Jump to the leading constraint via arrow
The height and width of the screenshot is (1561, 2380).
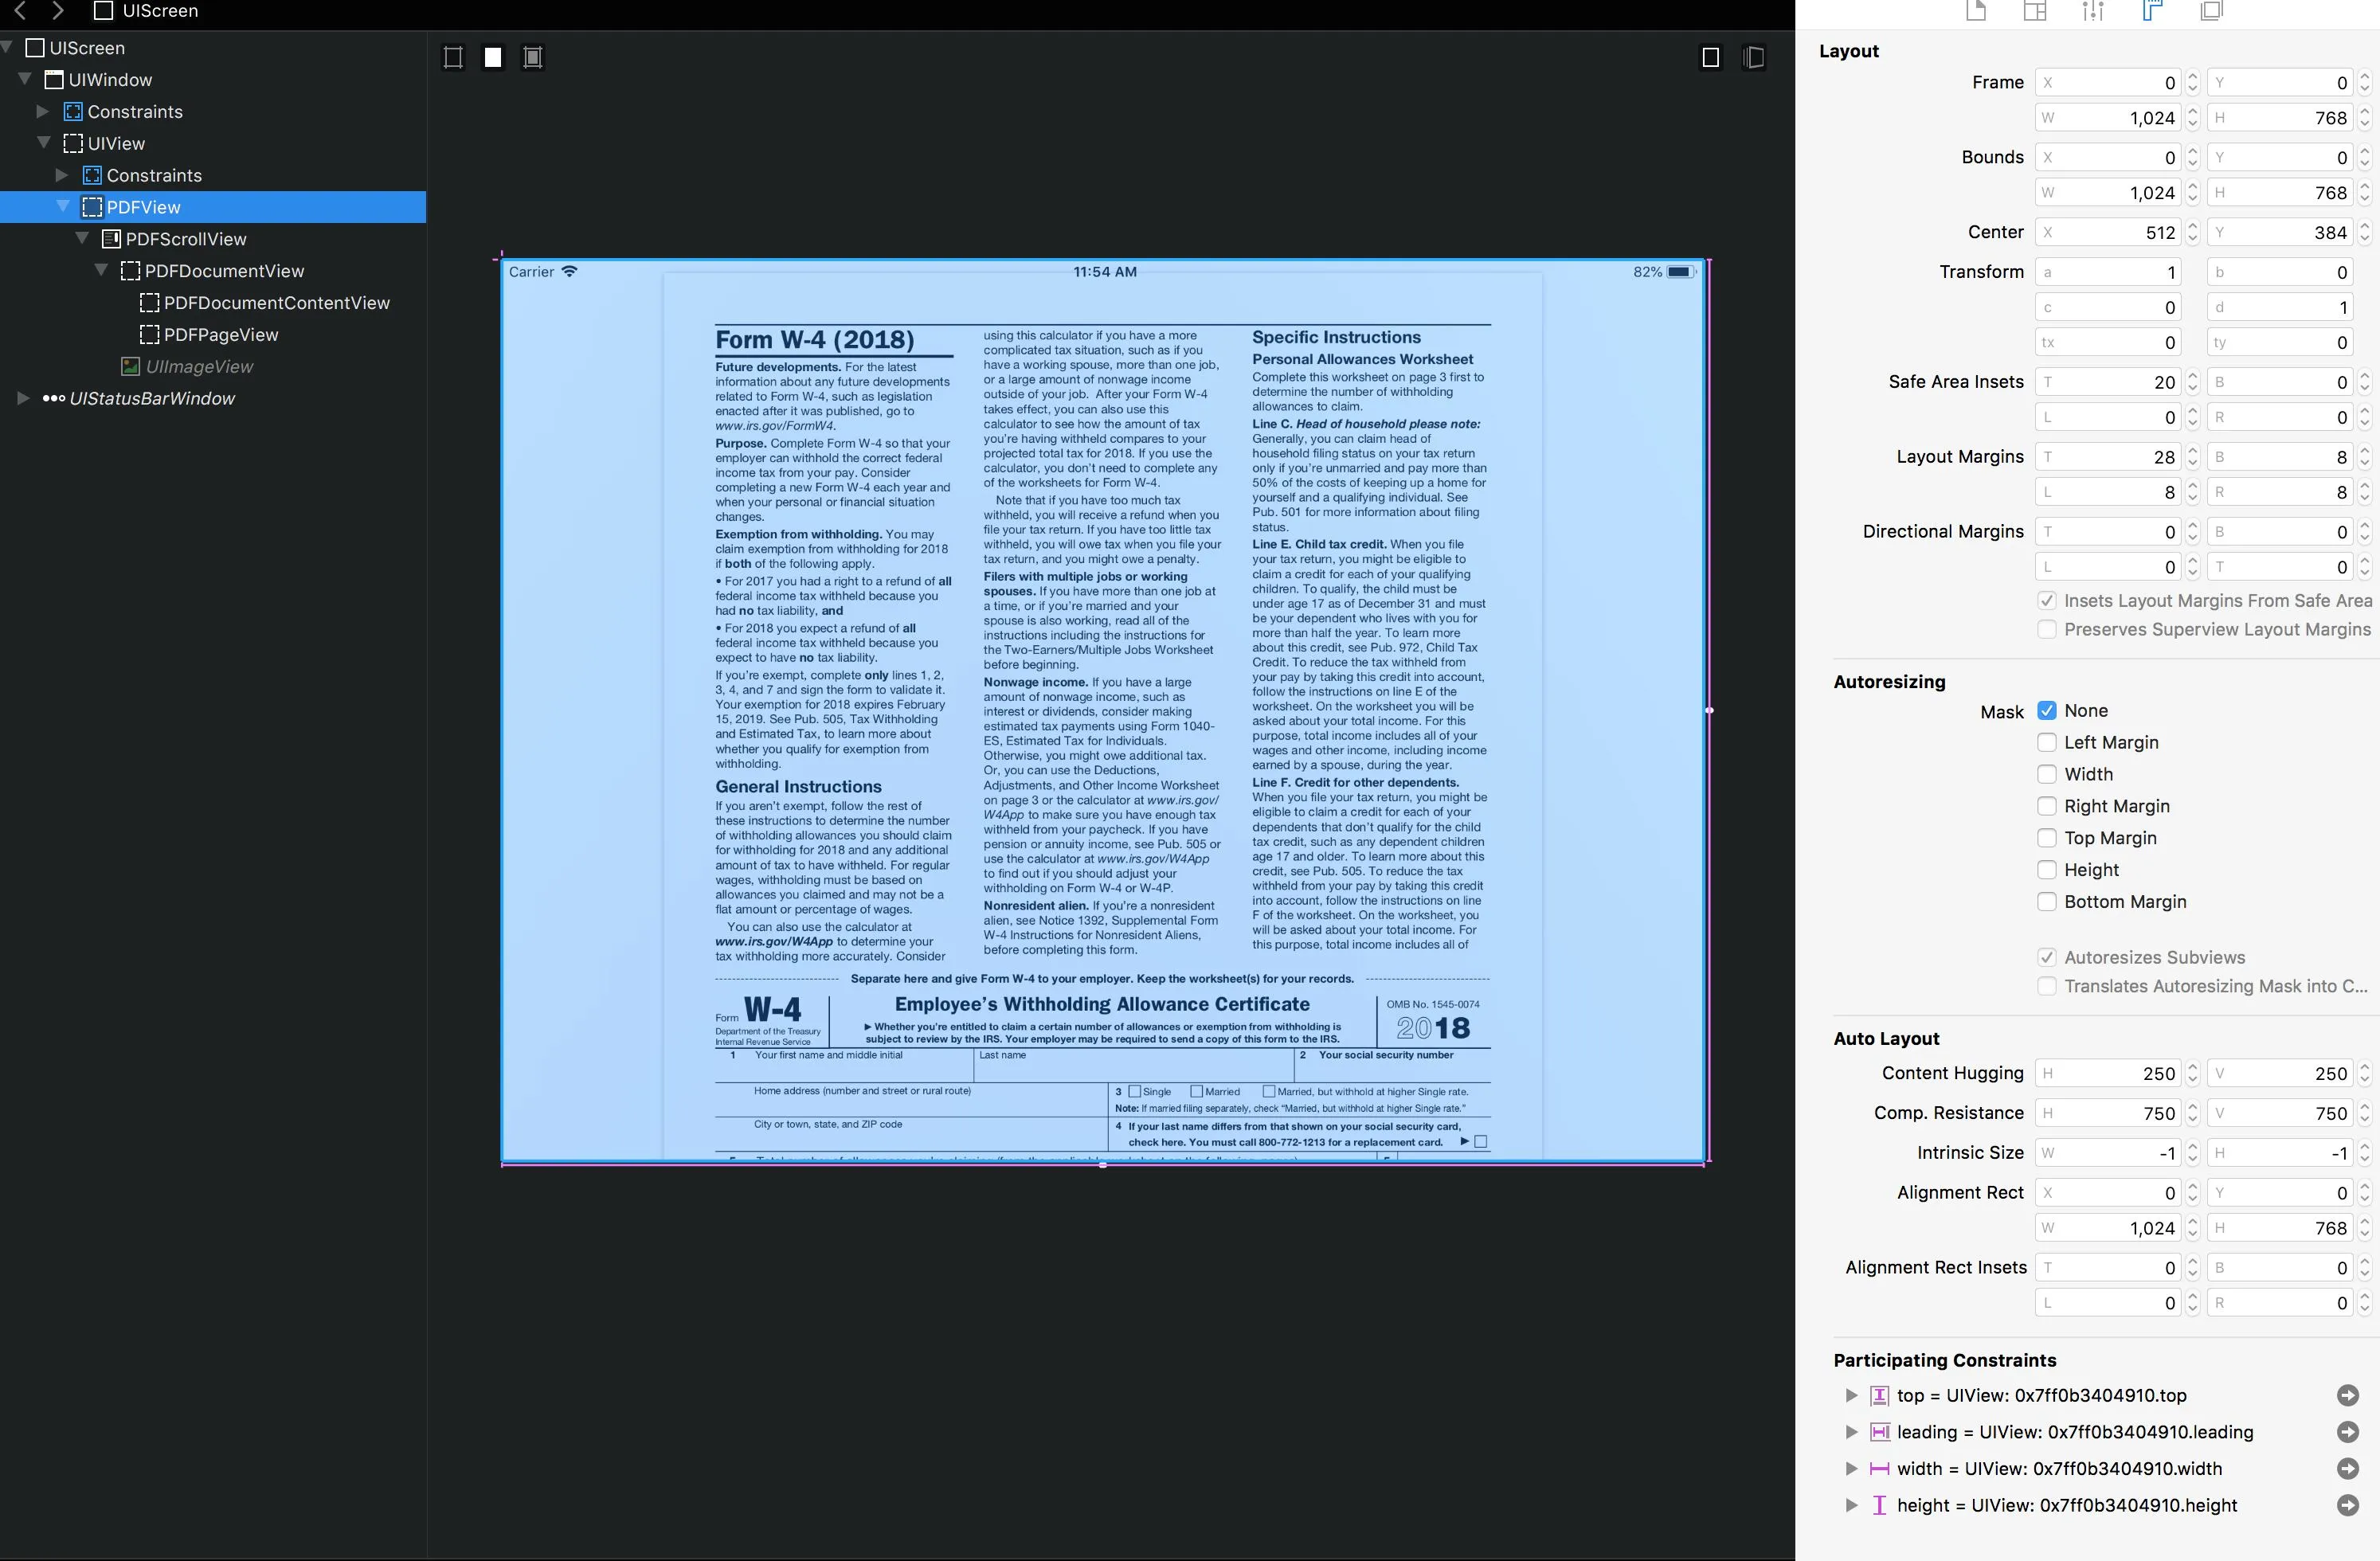coord(2347,1432)
